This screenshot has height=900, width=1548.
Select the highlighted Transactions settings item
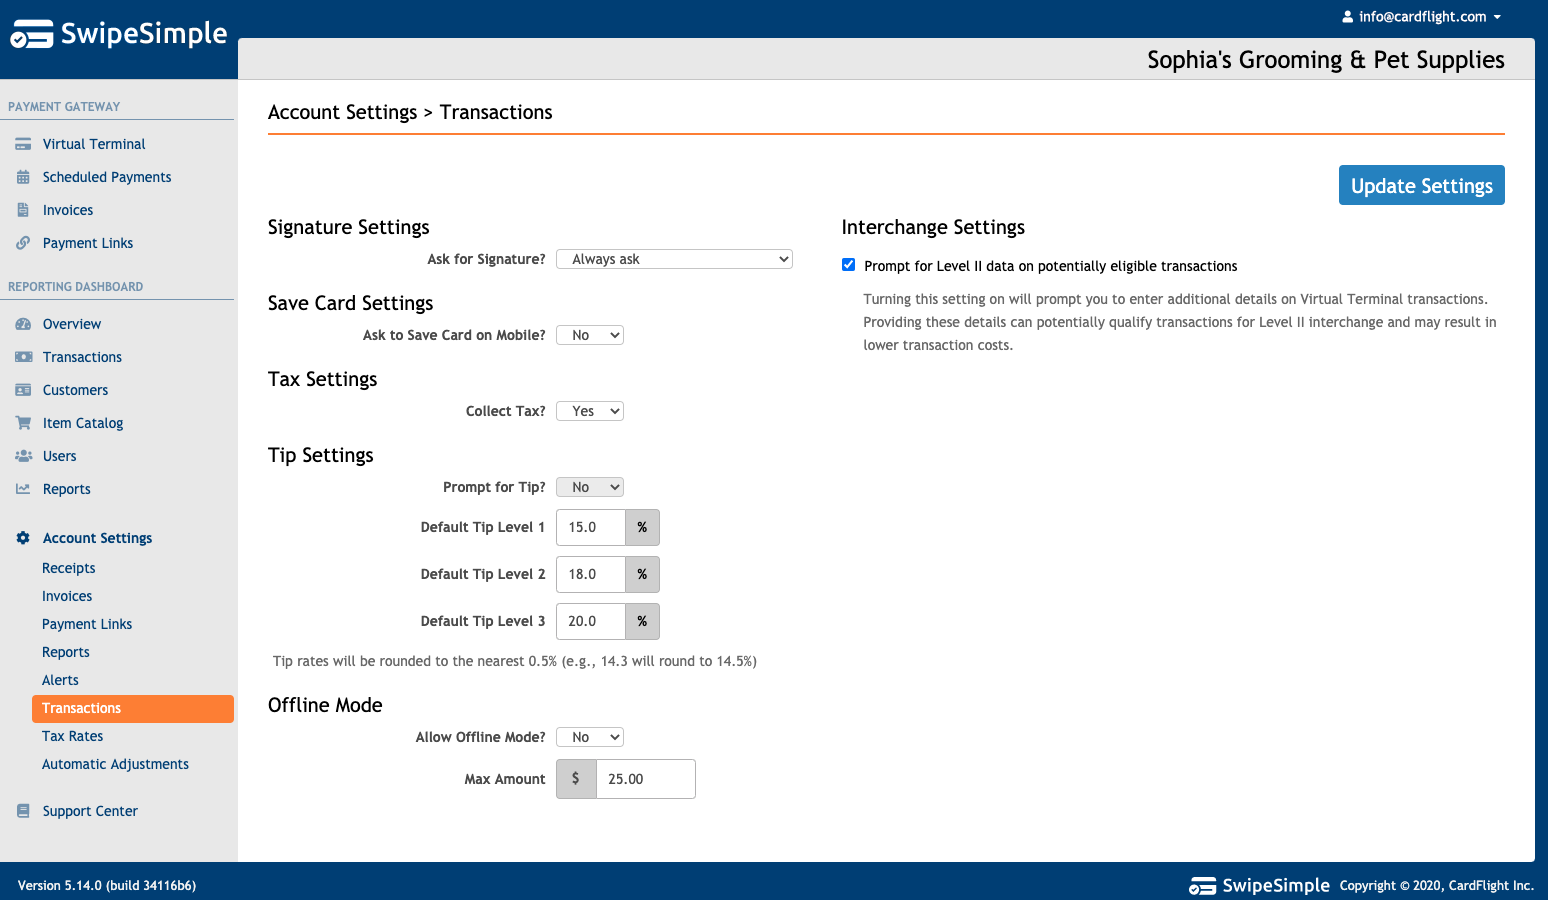[133, 708]
